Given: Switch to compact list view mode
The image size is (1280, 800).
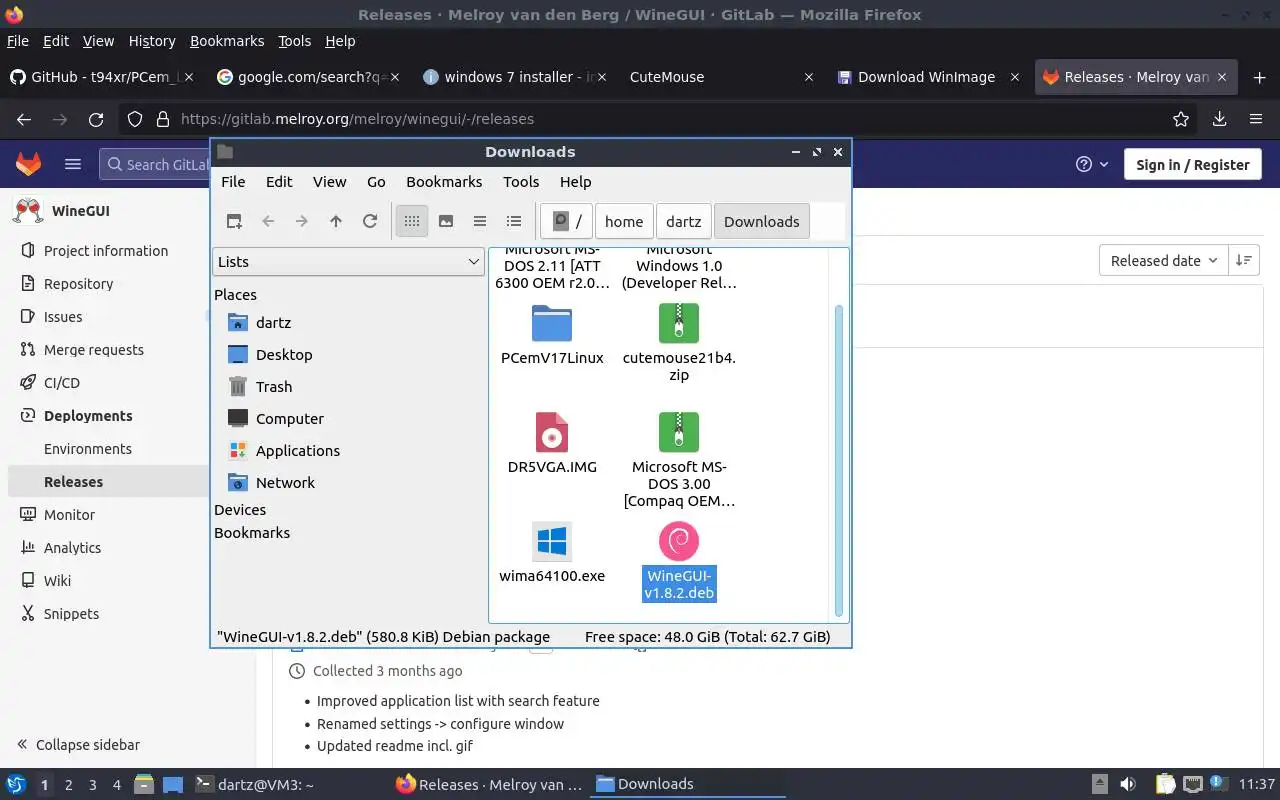Looking at the screenshot, I should point(480,222).
